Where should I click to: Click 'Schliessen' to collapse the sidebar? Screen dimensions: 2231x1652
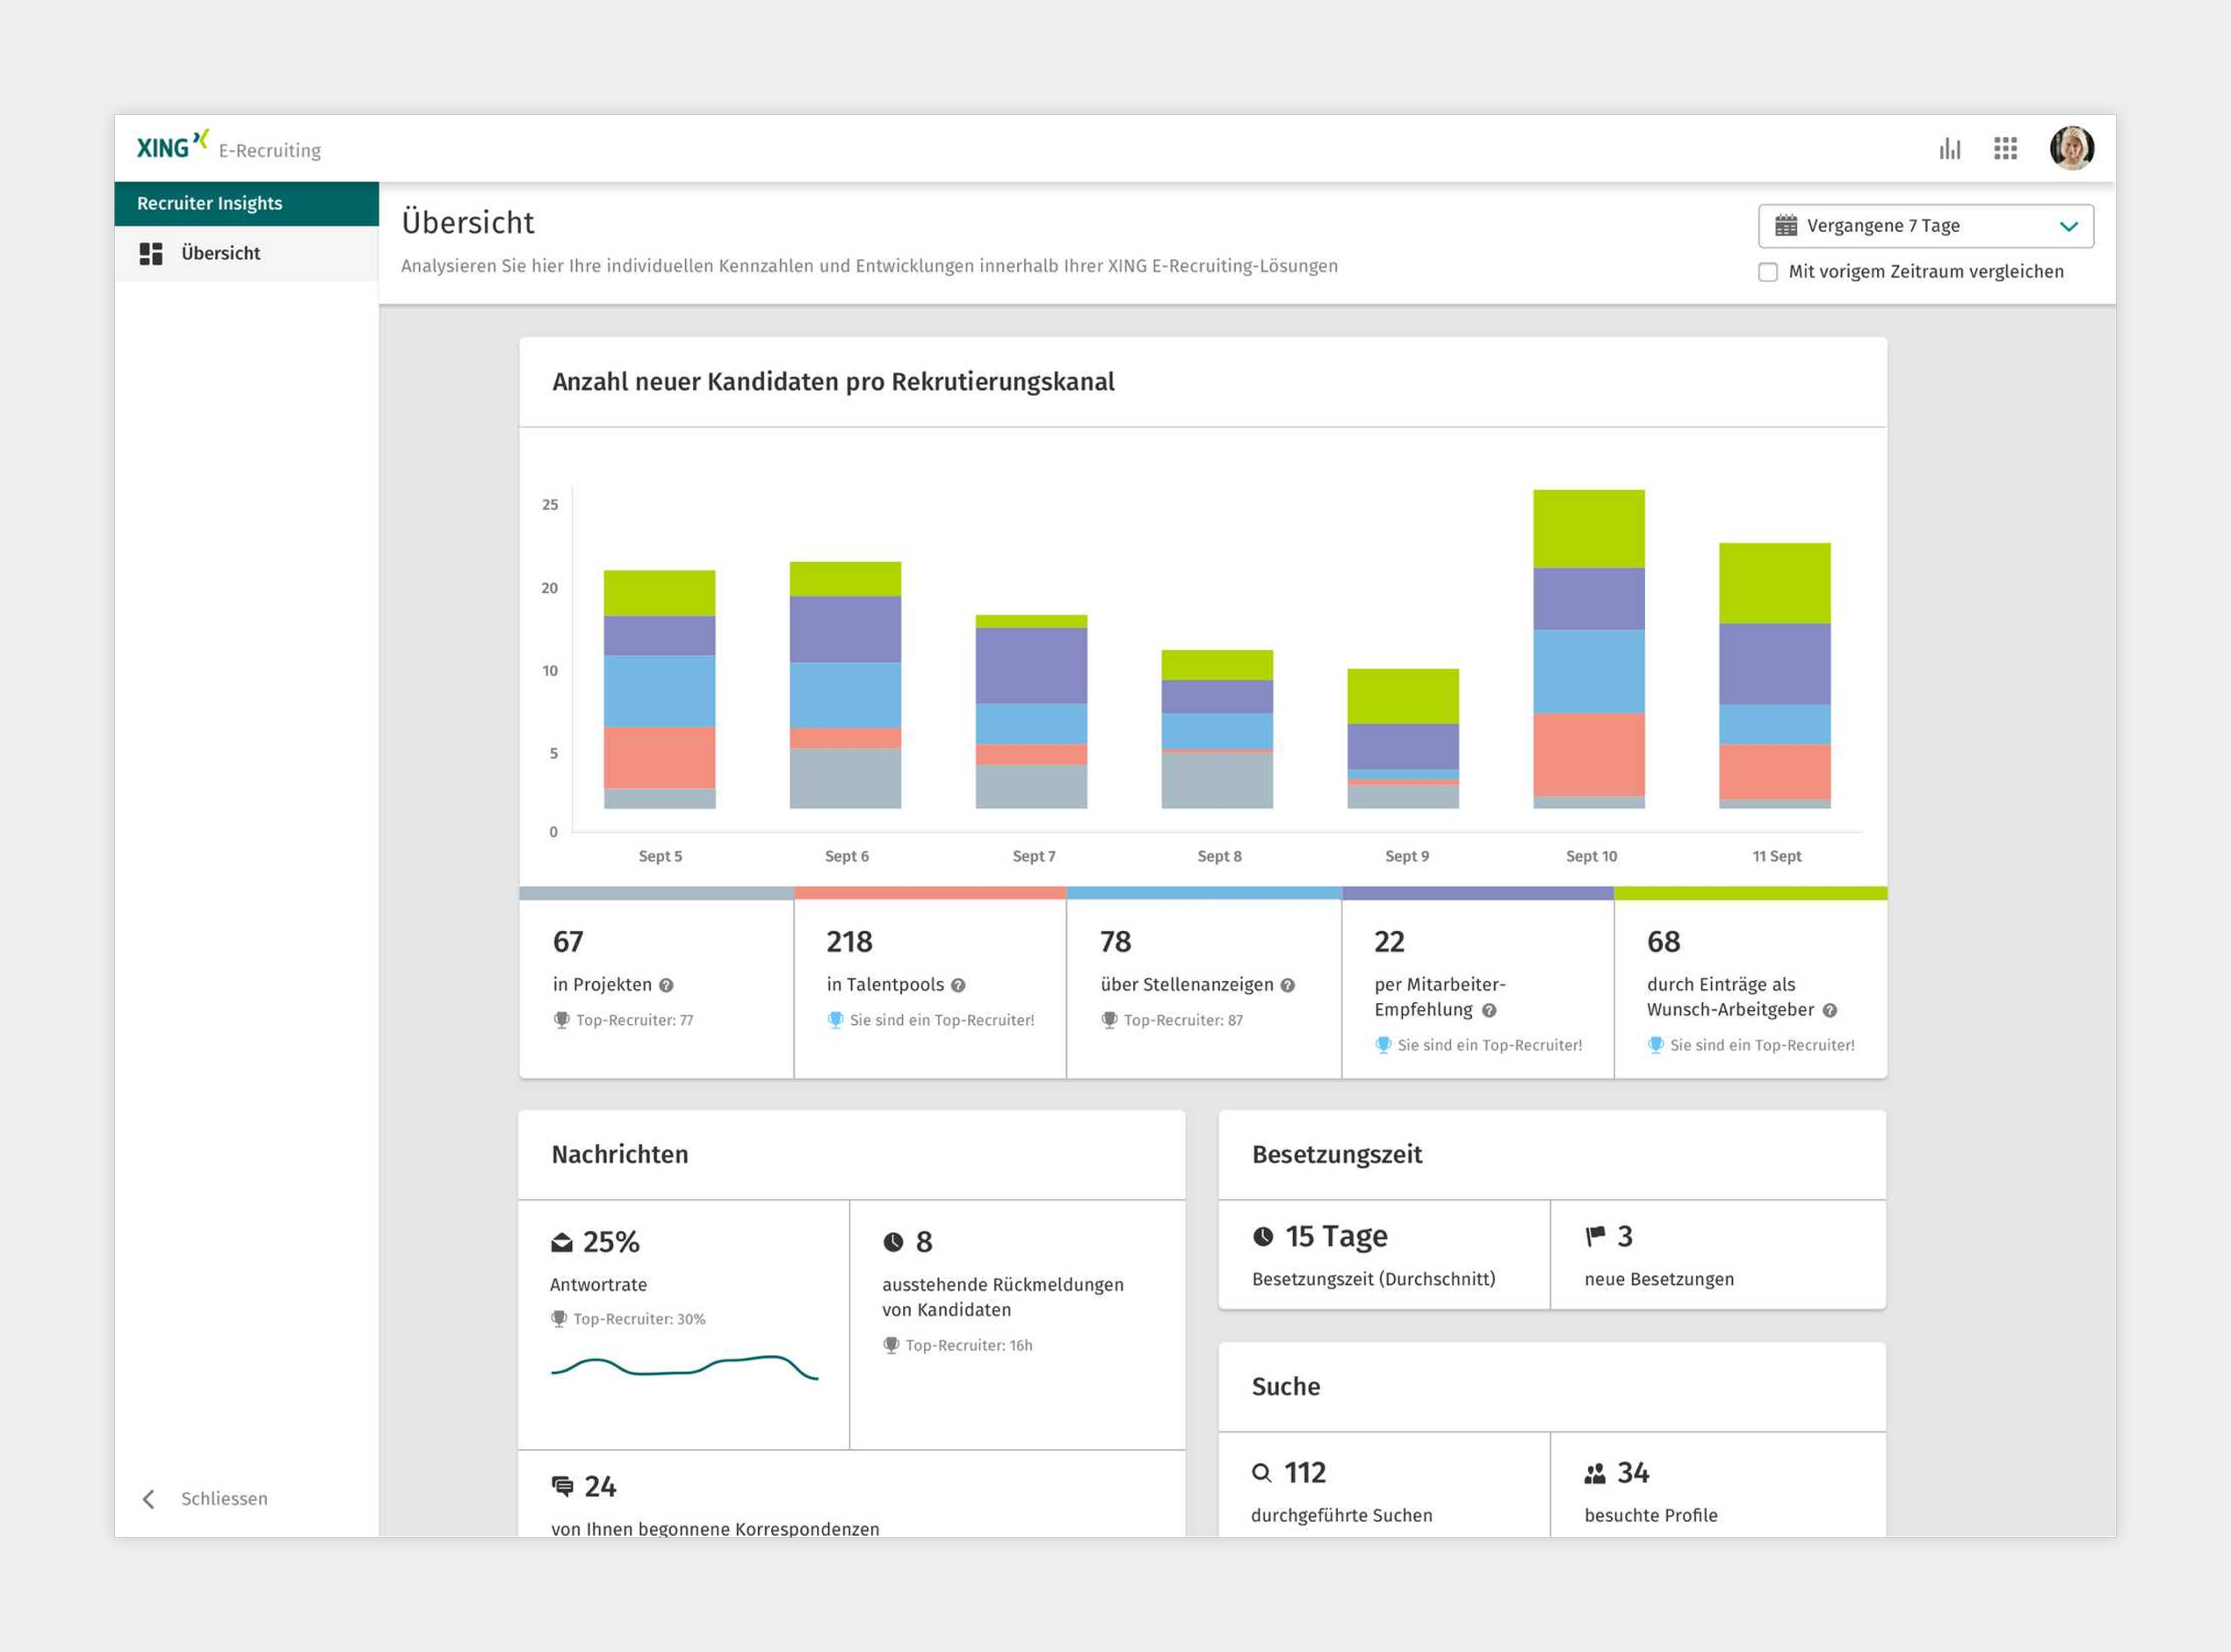[224, 1498]
